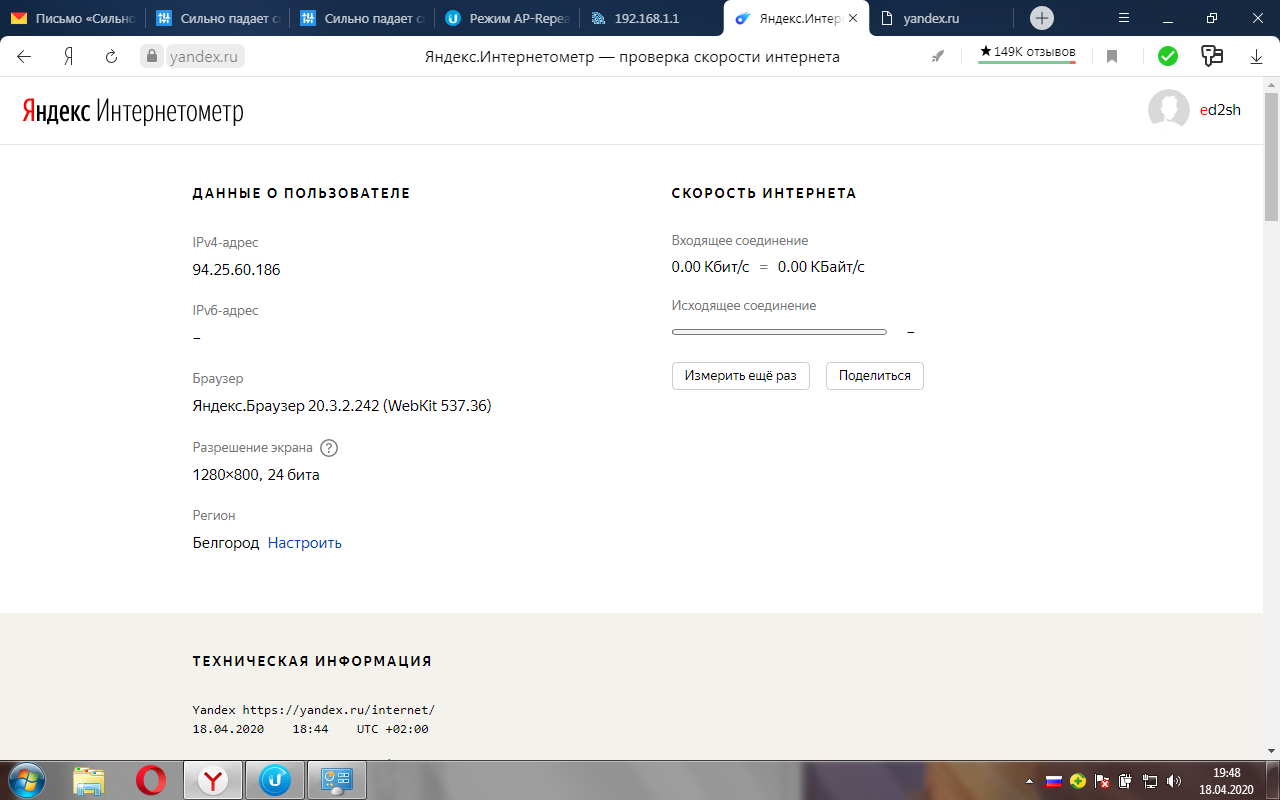Click the green tray application icon

coord(1078,781)
